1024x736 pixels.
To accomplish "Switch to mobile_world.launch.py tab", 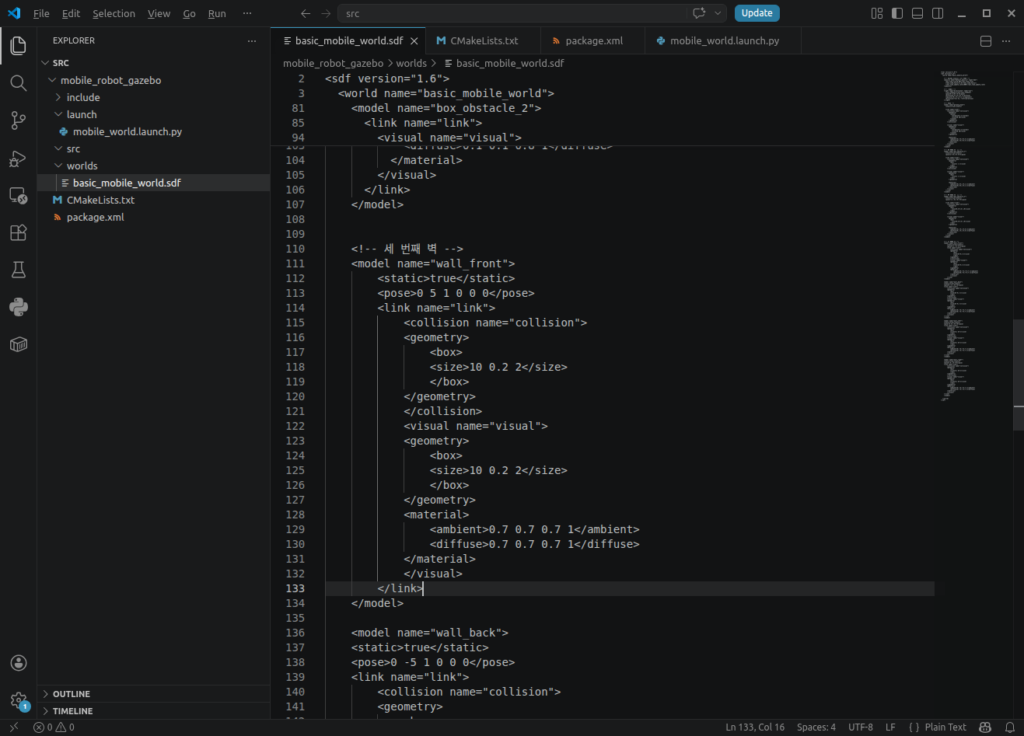I will pyautogui.click(x=723, y=41).
